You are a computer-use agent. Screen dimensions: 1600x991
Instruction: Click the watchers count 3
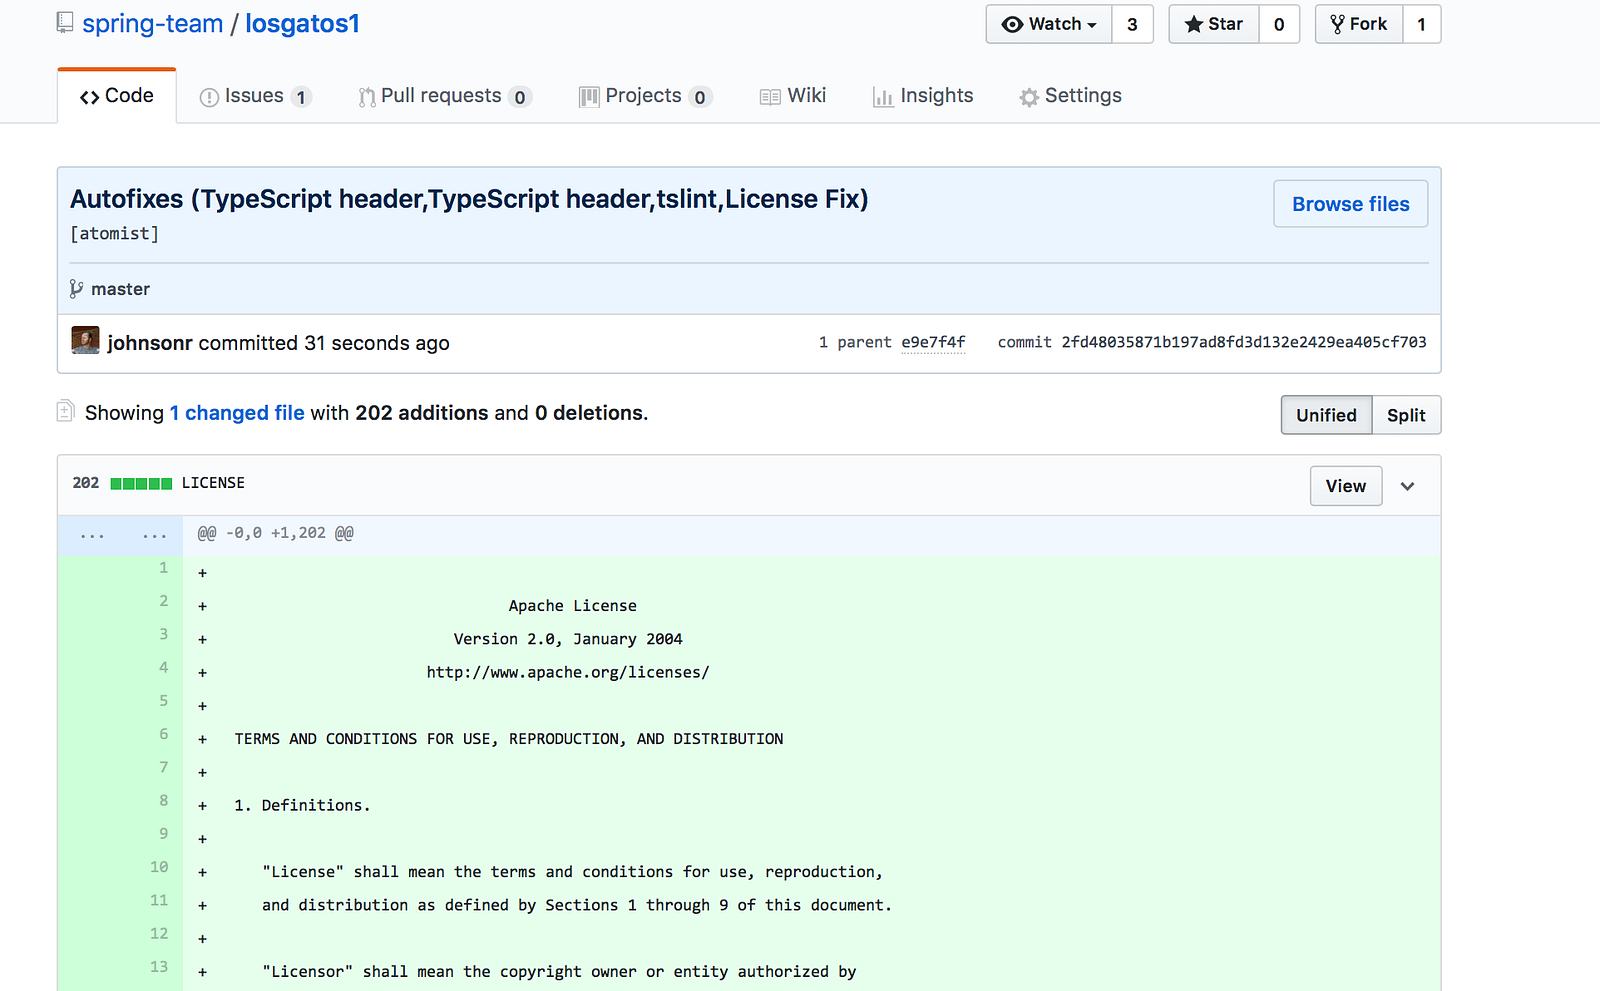[1132, 24]
